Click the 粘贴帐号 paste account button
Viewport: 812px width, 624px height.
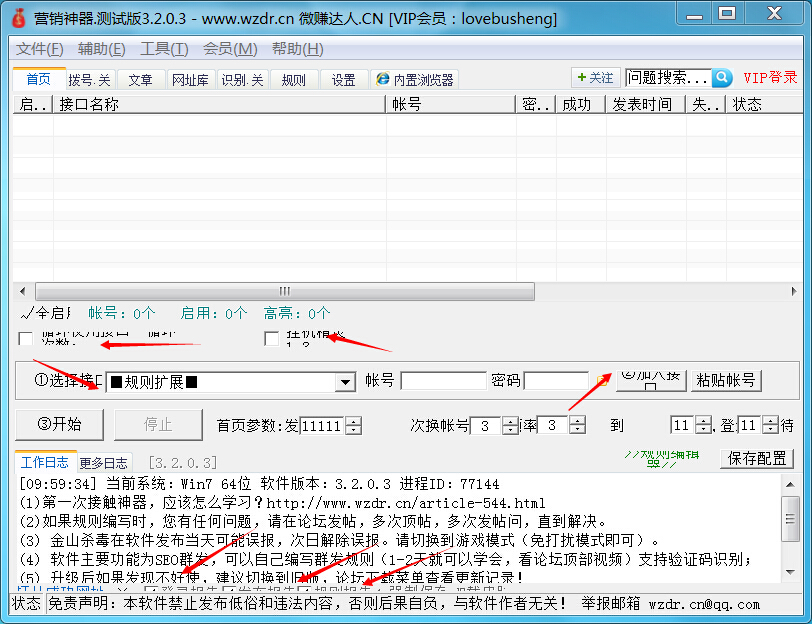tap(726, 381)
